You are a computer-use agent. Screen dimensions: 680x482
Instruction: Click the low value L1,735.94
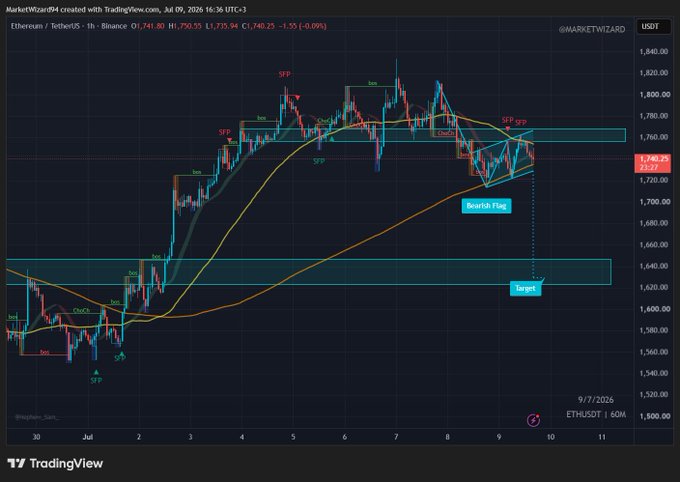[222, 26]
